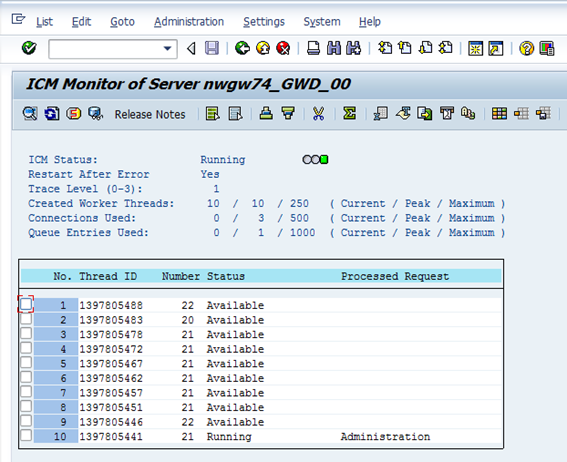Screen dimensions: 567x462
Task: Click the green Back arrow icon
Action: (x=242, y=48)
